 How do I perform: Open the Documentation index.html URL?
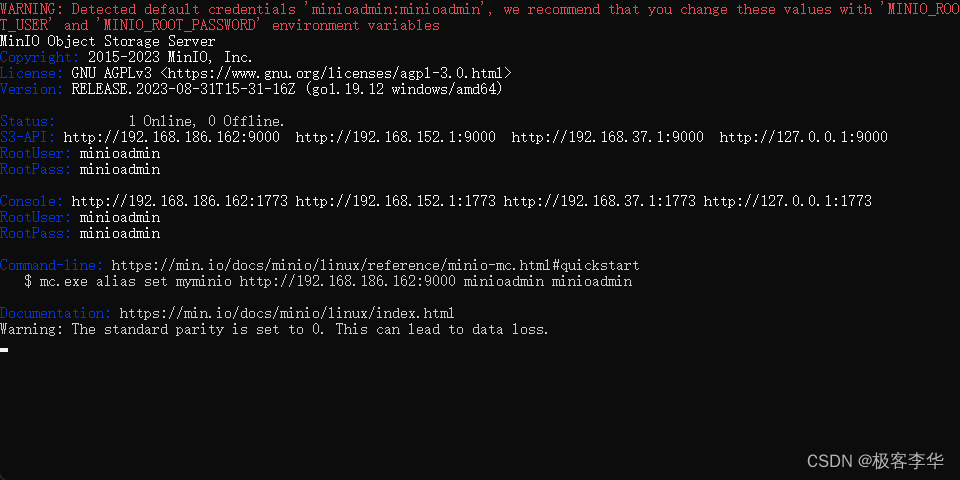click(x=287, y=313)
